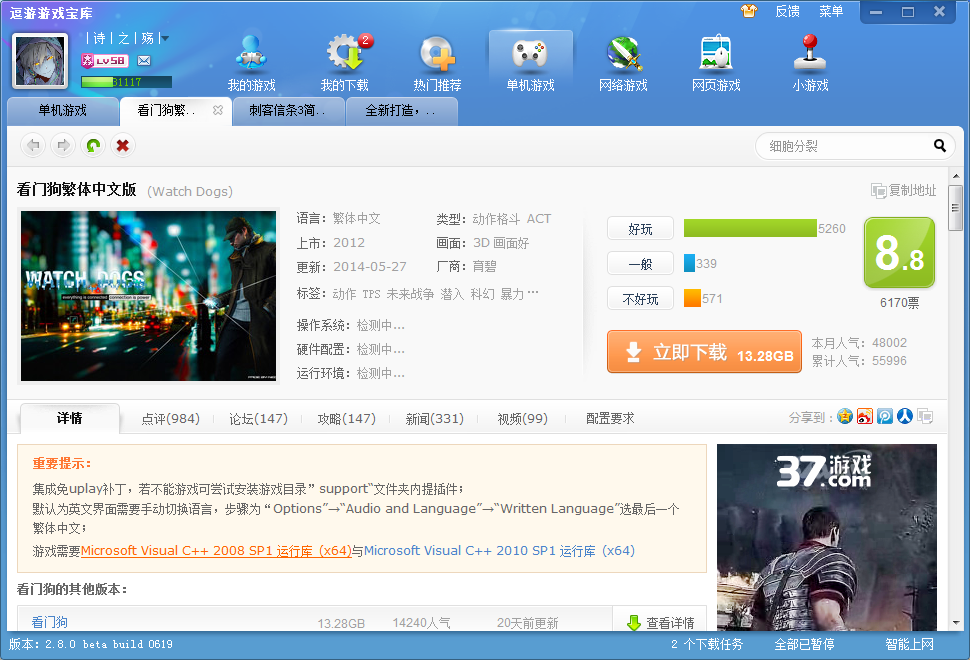Screen dimensions: 970x660
Task: Expand the 诗之殇 username dropdown arrow
Action: pos(165,38)
